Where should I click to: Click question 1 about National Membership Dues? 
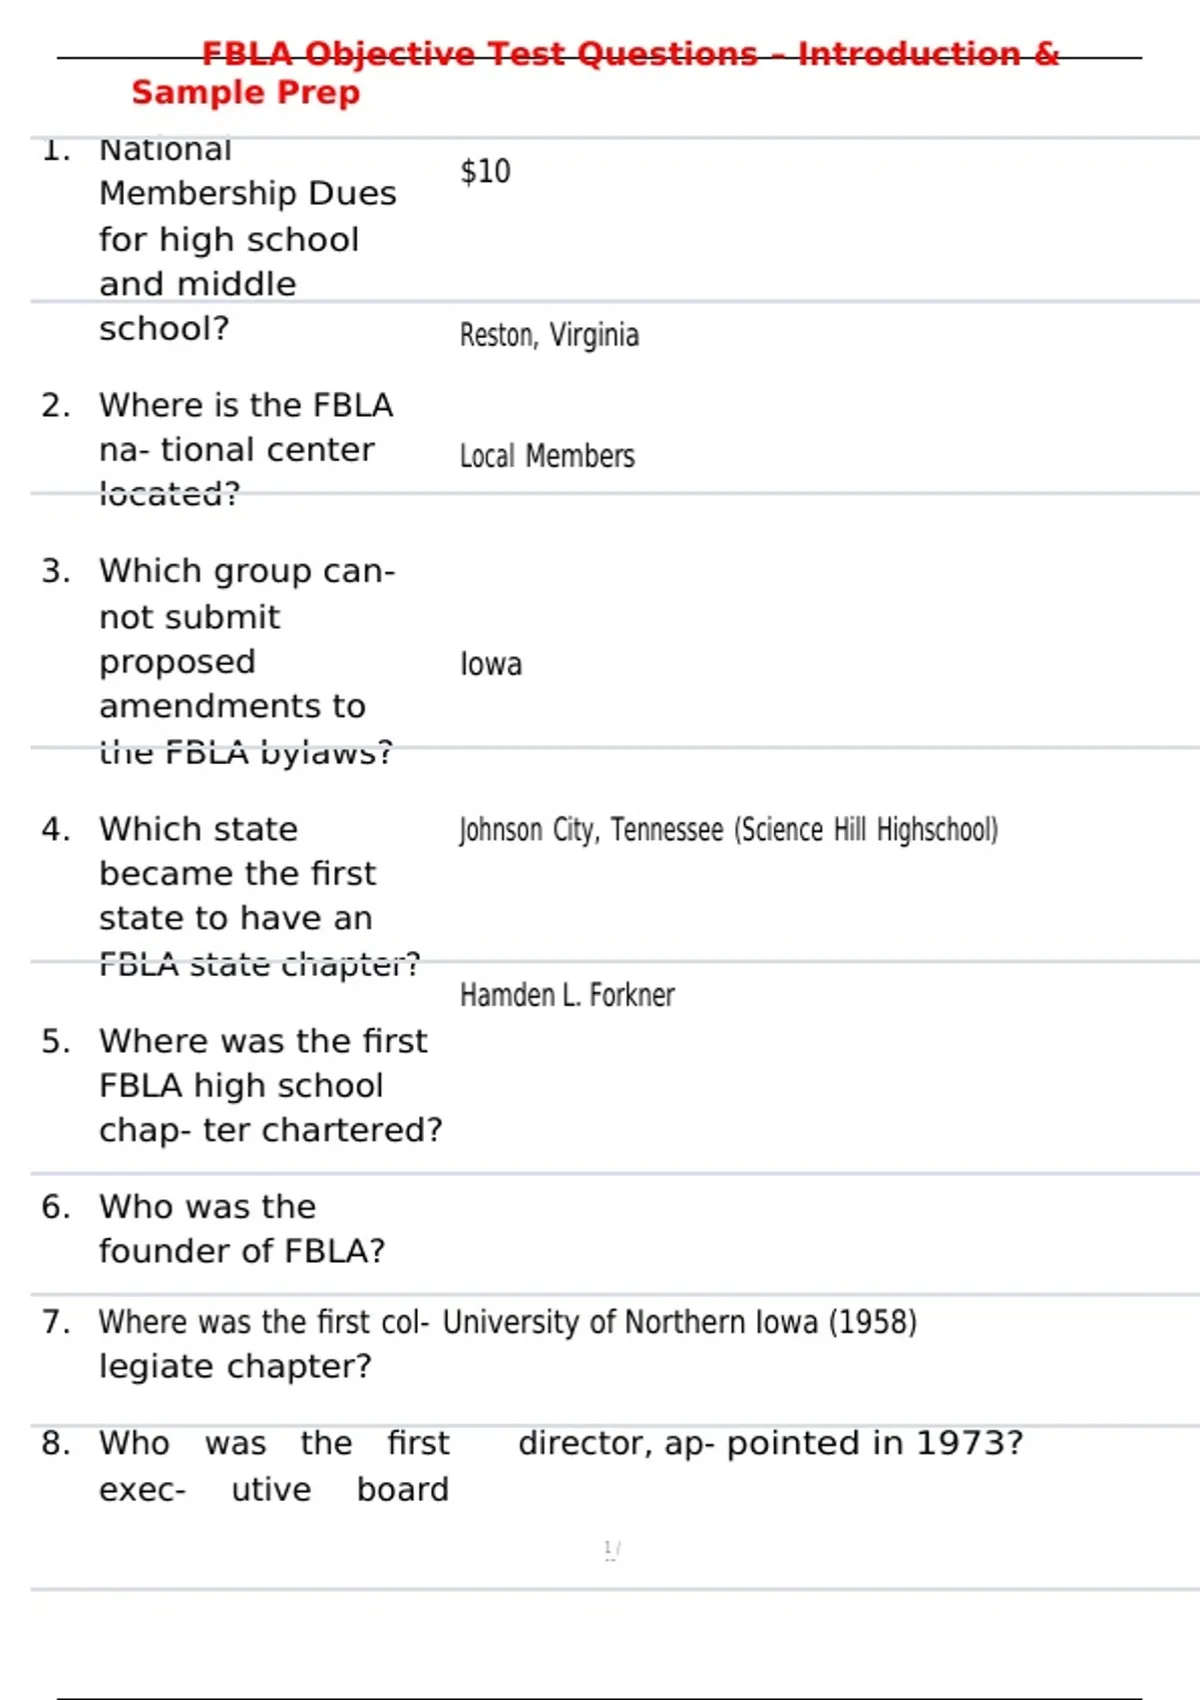pos(247,238)
